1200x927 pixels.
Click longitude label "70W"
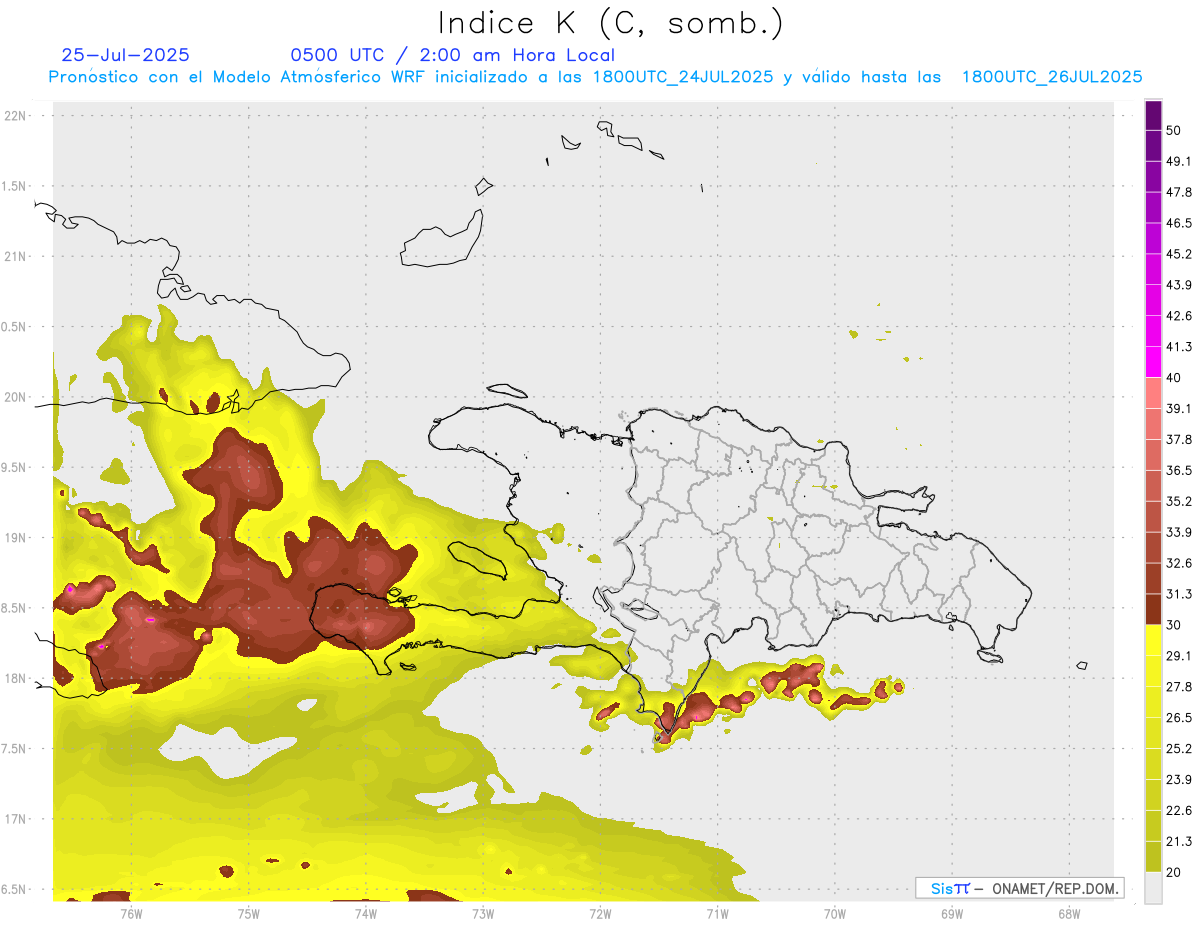tap(835, 913)
